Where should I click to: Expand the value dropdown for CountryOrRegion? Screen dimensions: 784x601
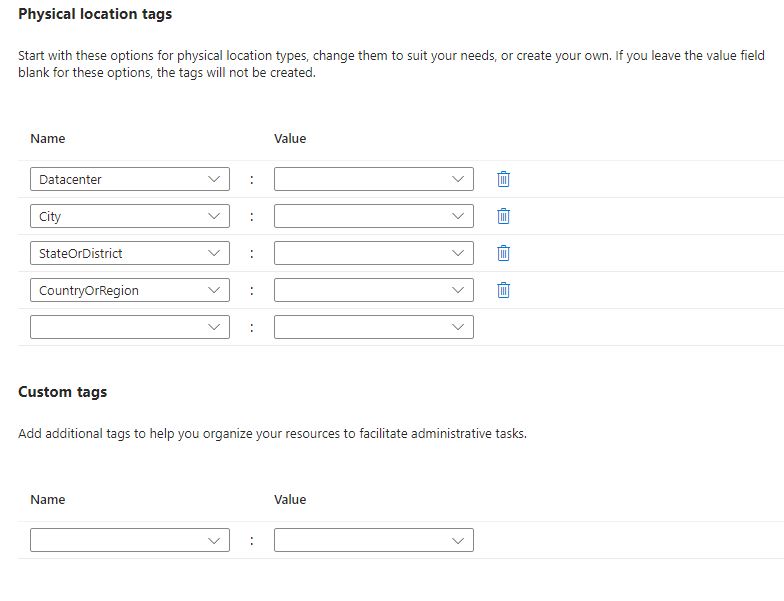(x=373, y=290)
